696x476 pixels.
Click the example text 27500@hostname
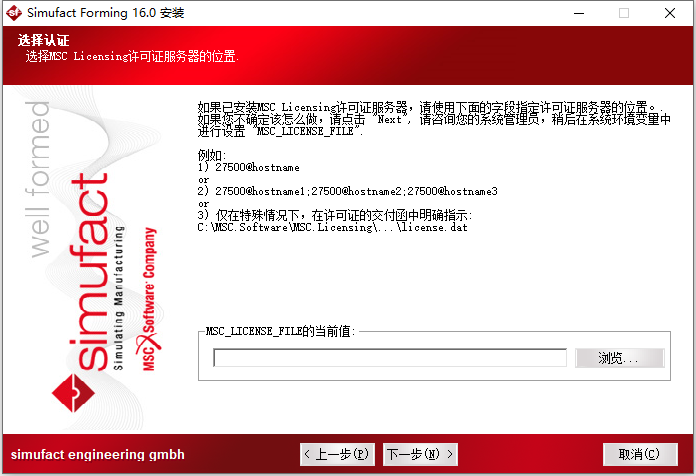tap(257, 167)
